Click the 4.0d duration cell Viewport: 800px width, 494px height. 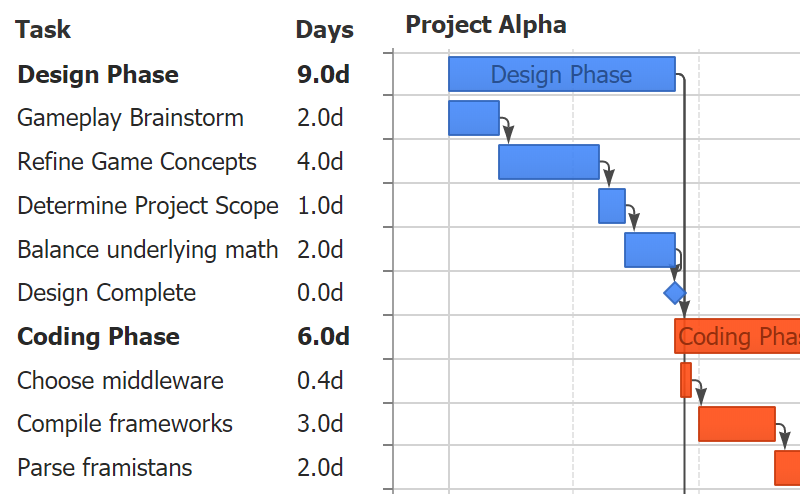coord(320,162)
